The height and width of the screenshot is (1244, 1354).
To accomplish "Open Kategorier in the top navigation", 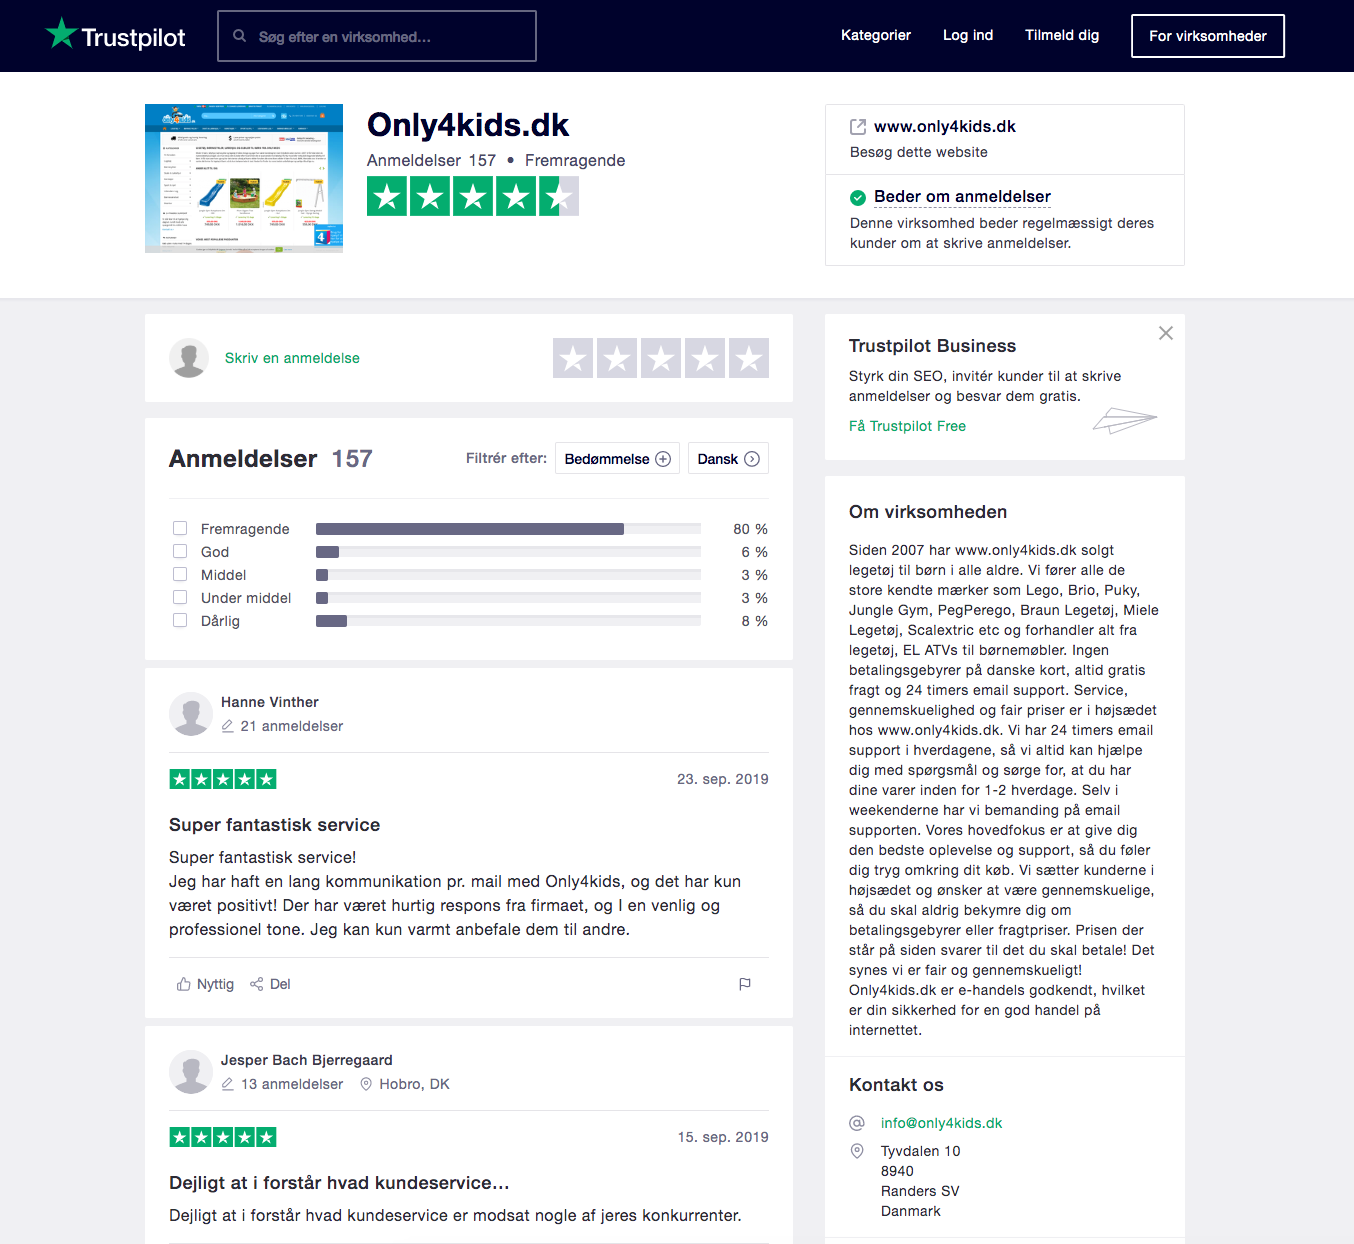I will (876, 35).
